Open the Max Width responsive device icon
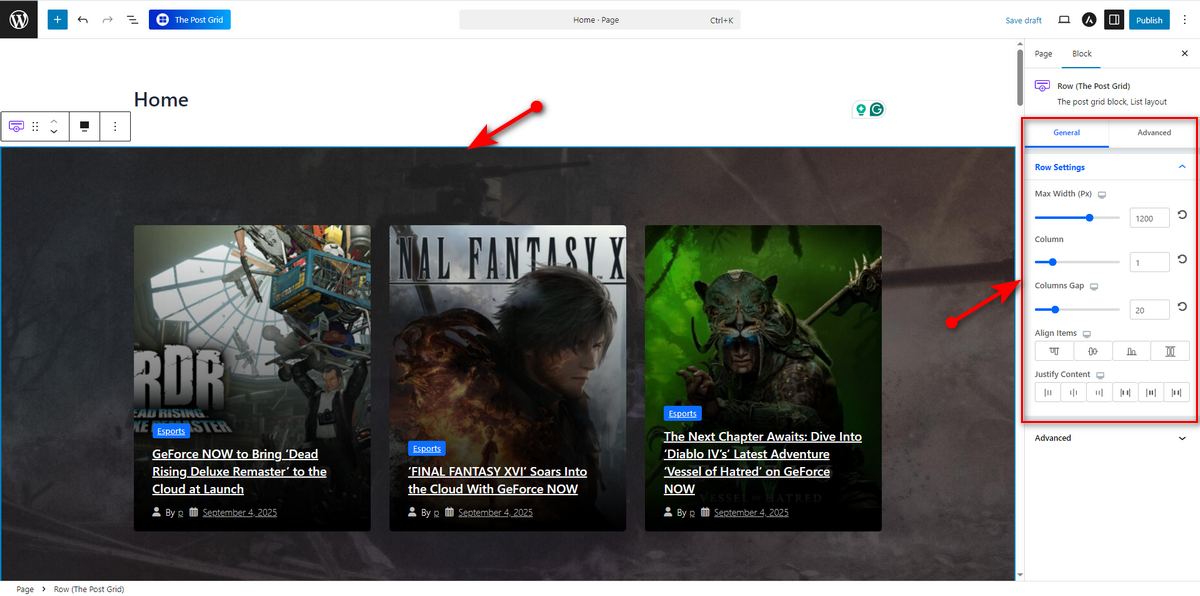 (x=1102, y=194)
